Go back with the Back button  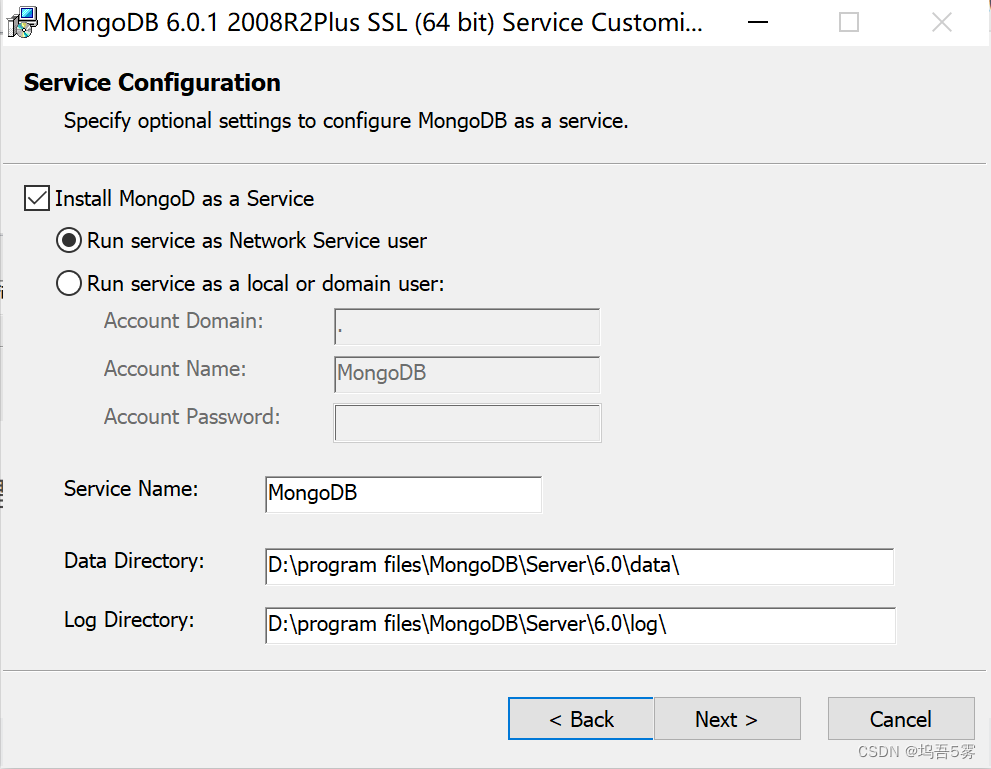[581, 718]
